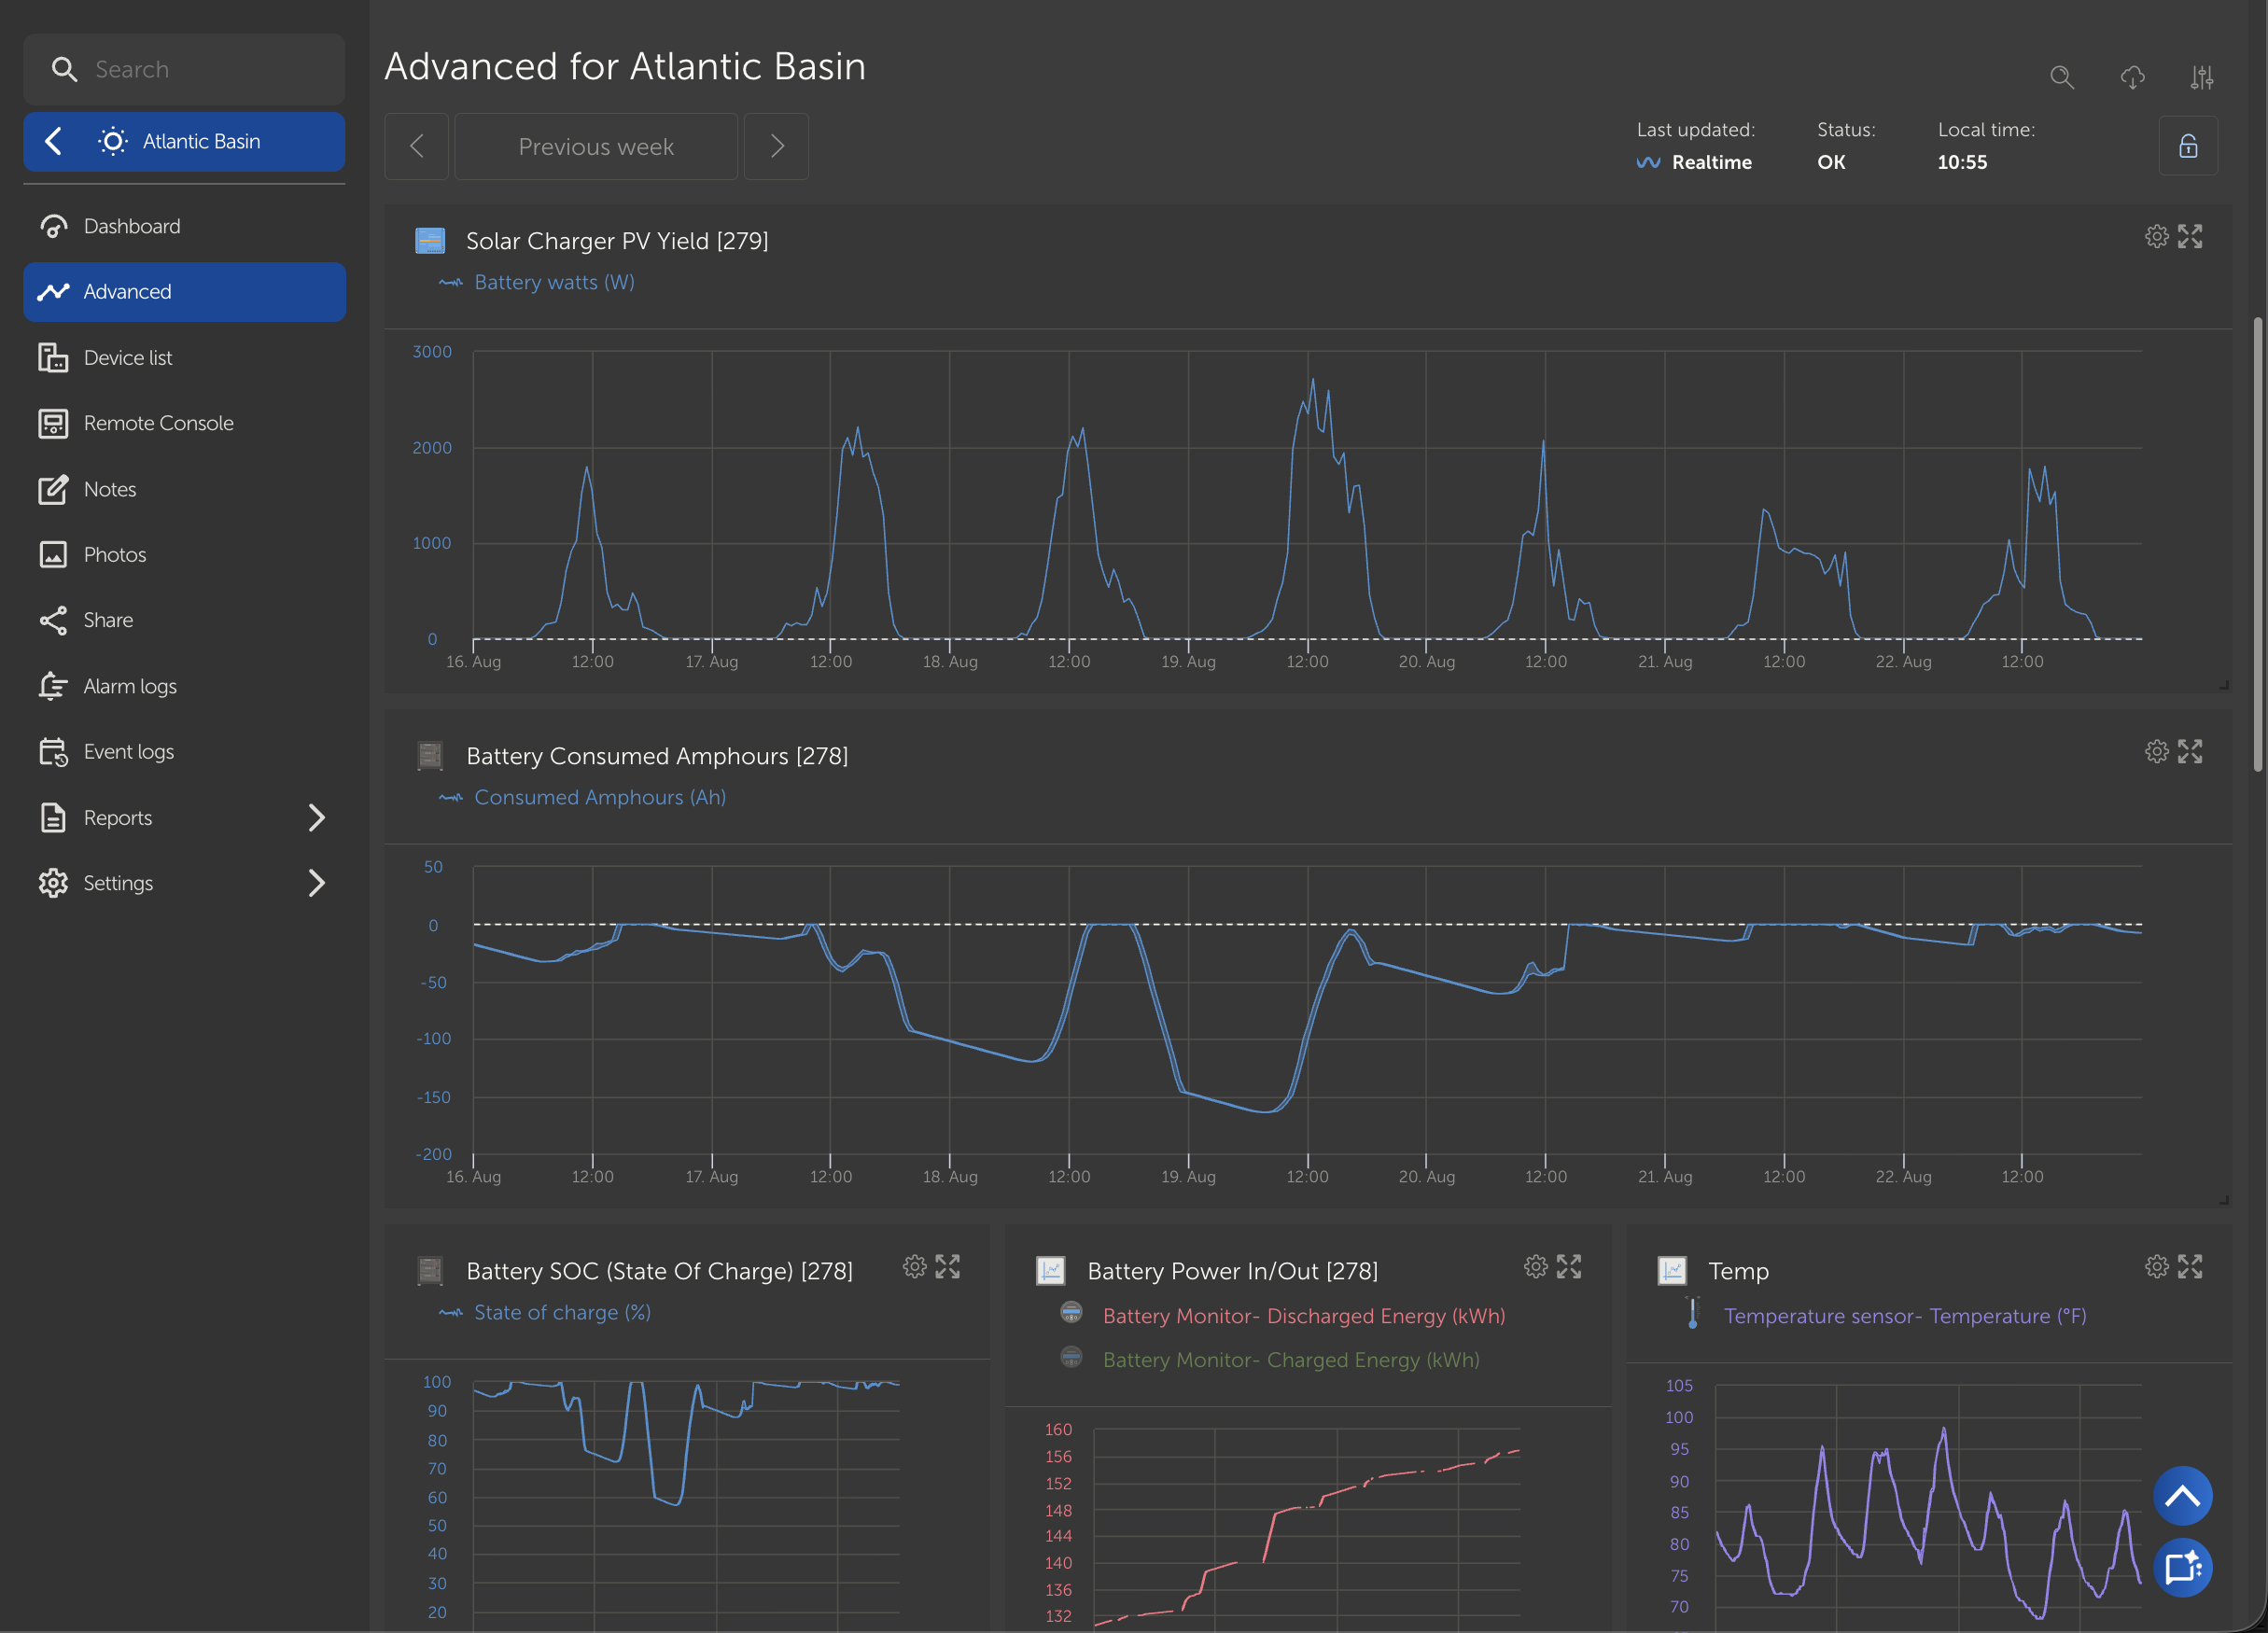
Task: Click the download cloud icon in header
Action: point(2132,77)
